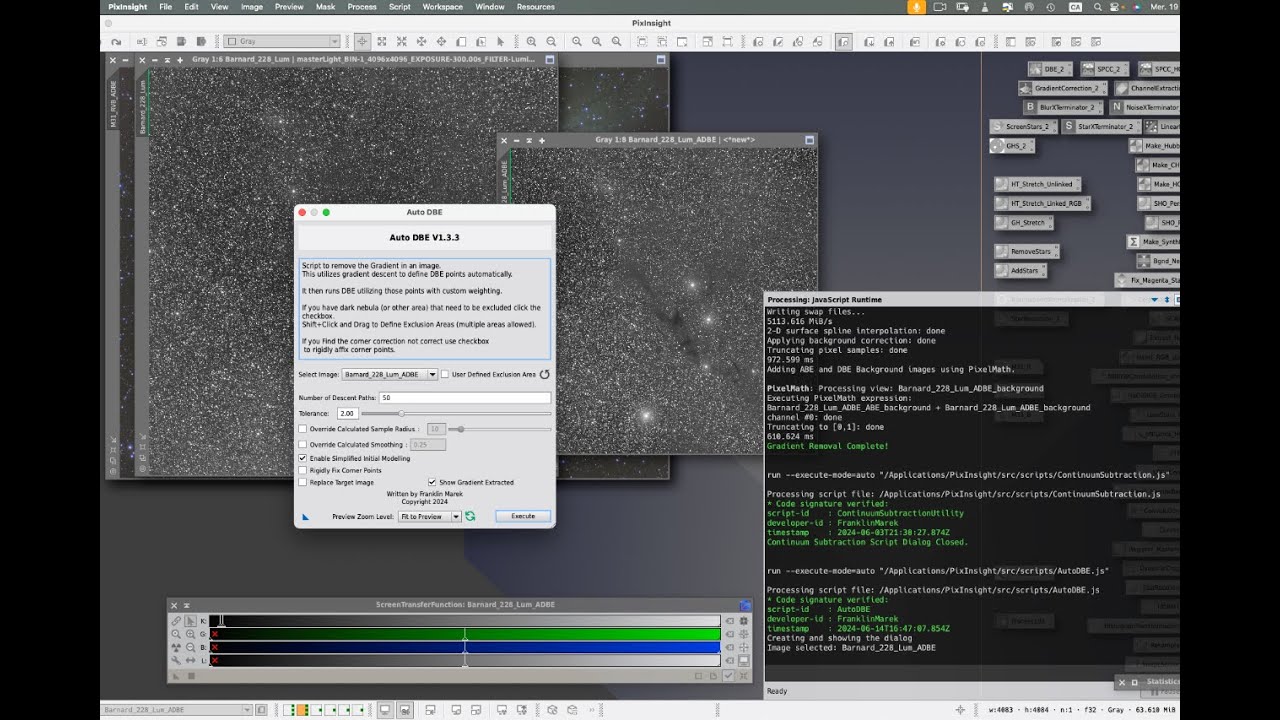
Task: Expand the Statistics panel collapse arrow
Action: [x=1134, y=682]
